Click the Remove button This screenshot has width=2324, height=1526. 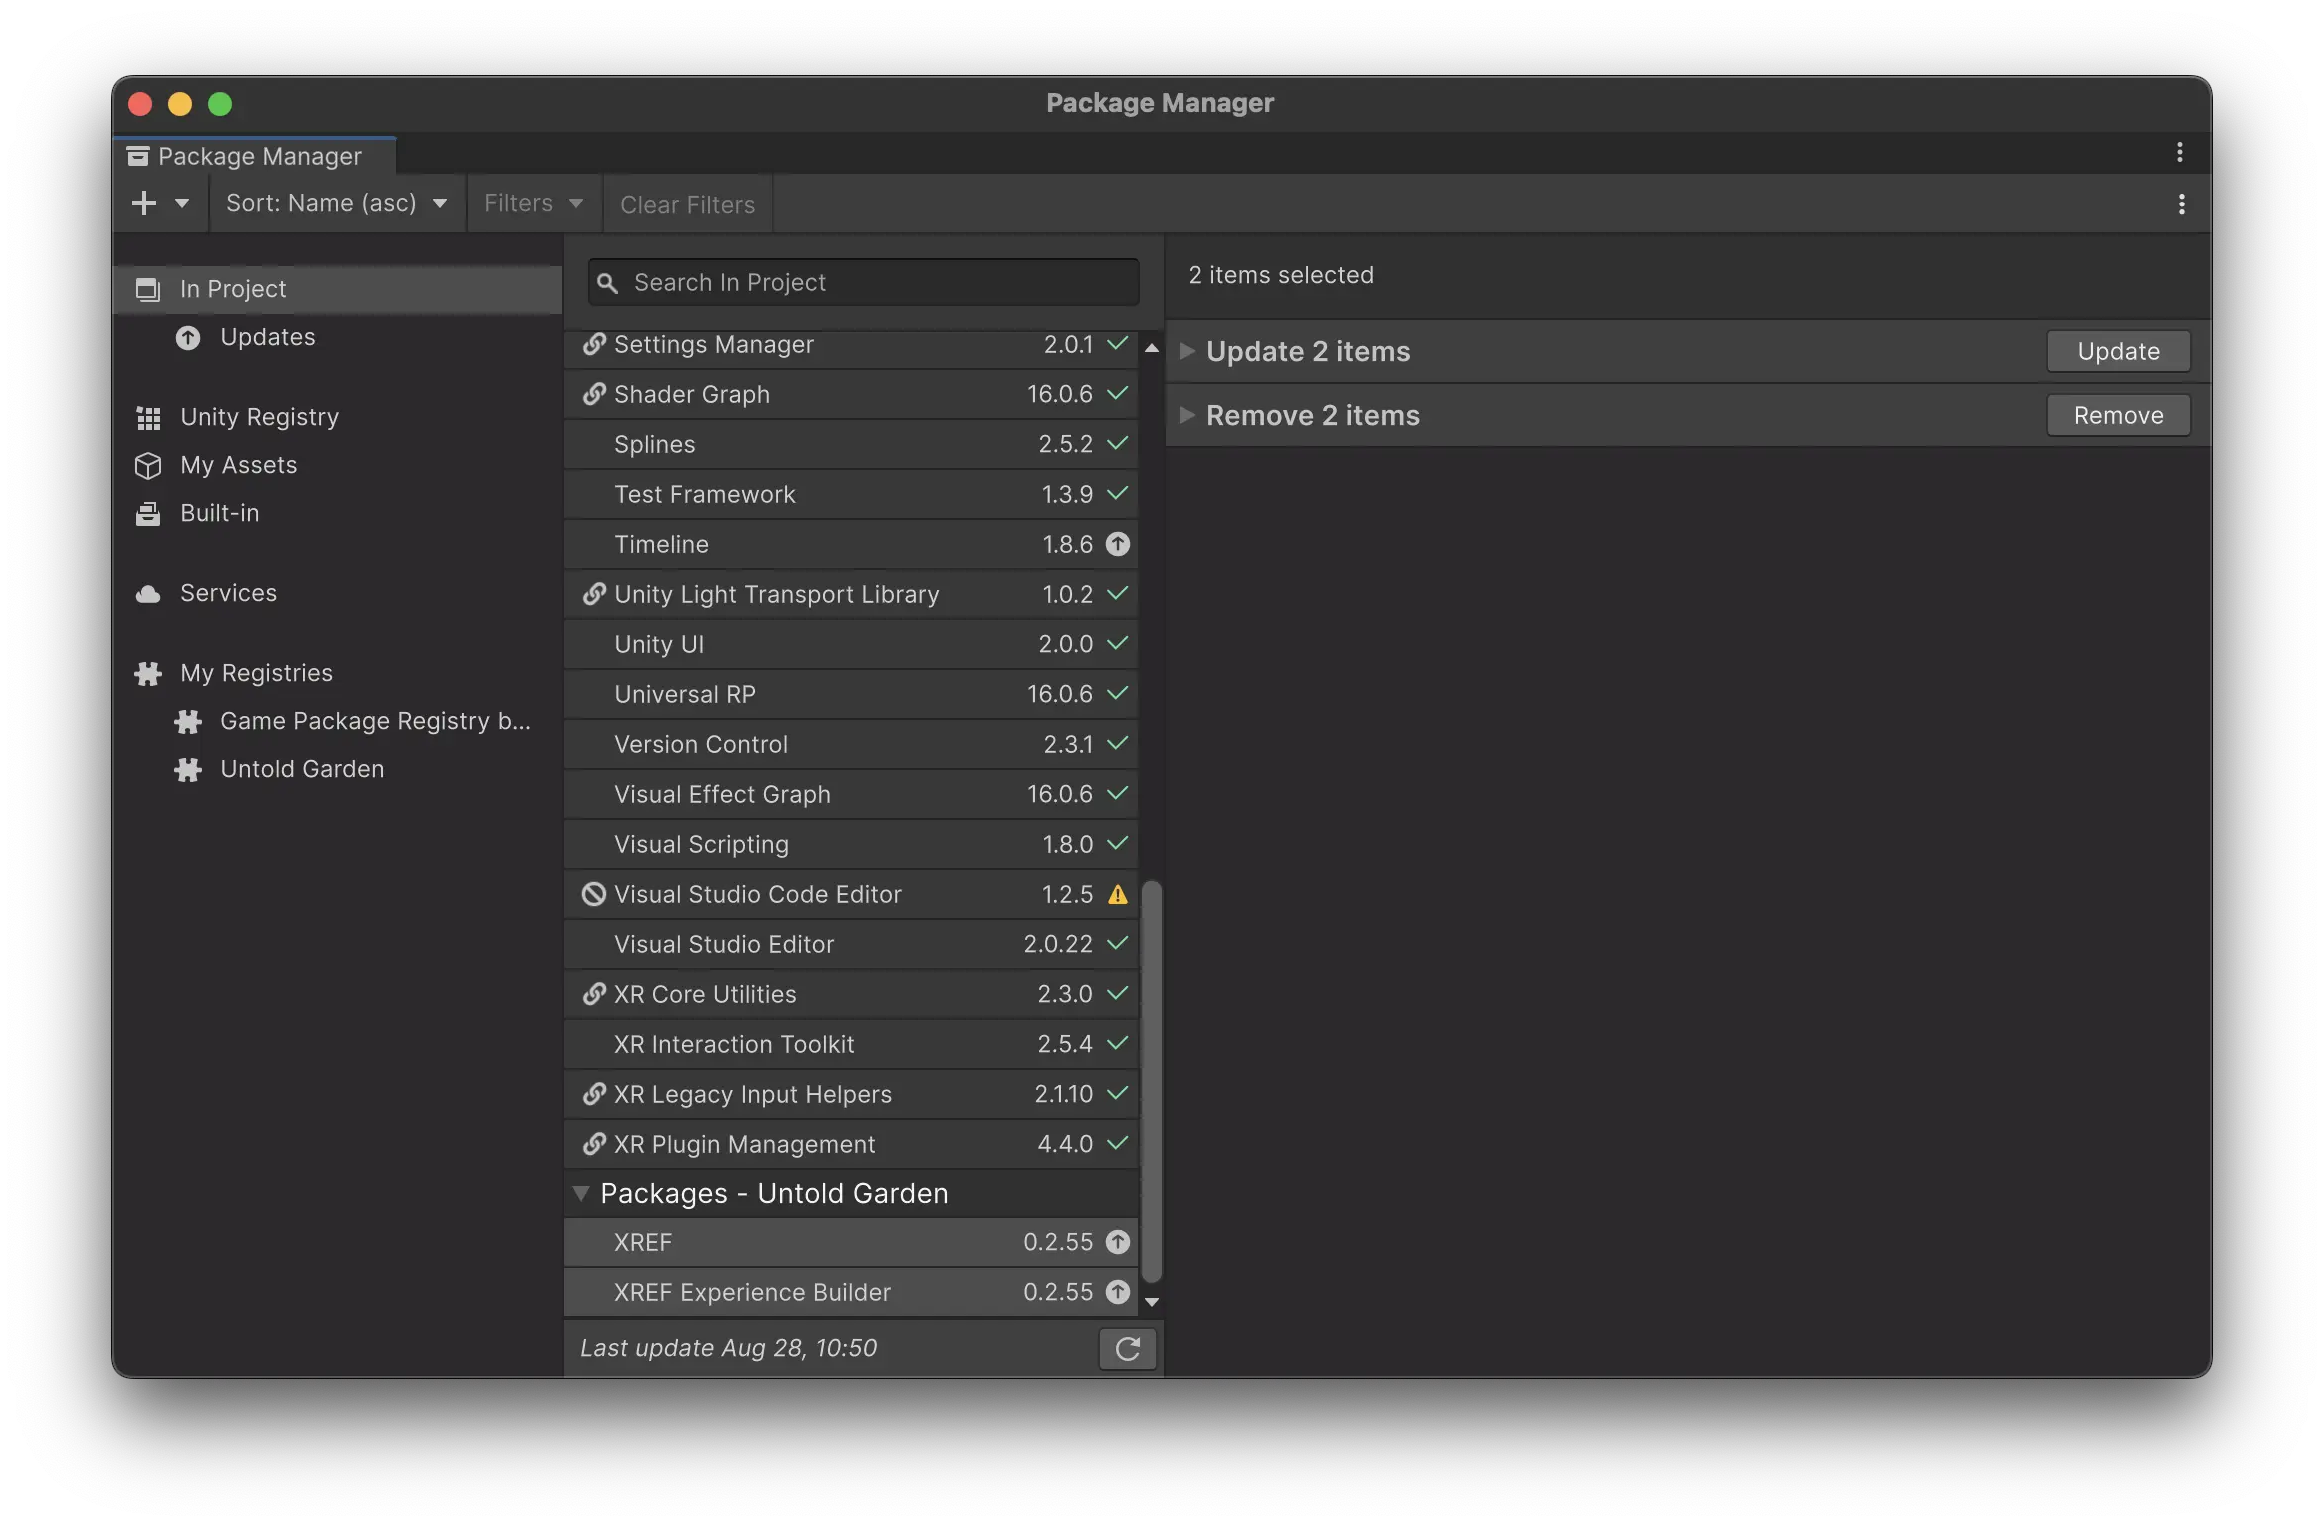pyautogui.click(x=2116, y=415)
